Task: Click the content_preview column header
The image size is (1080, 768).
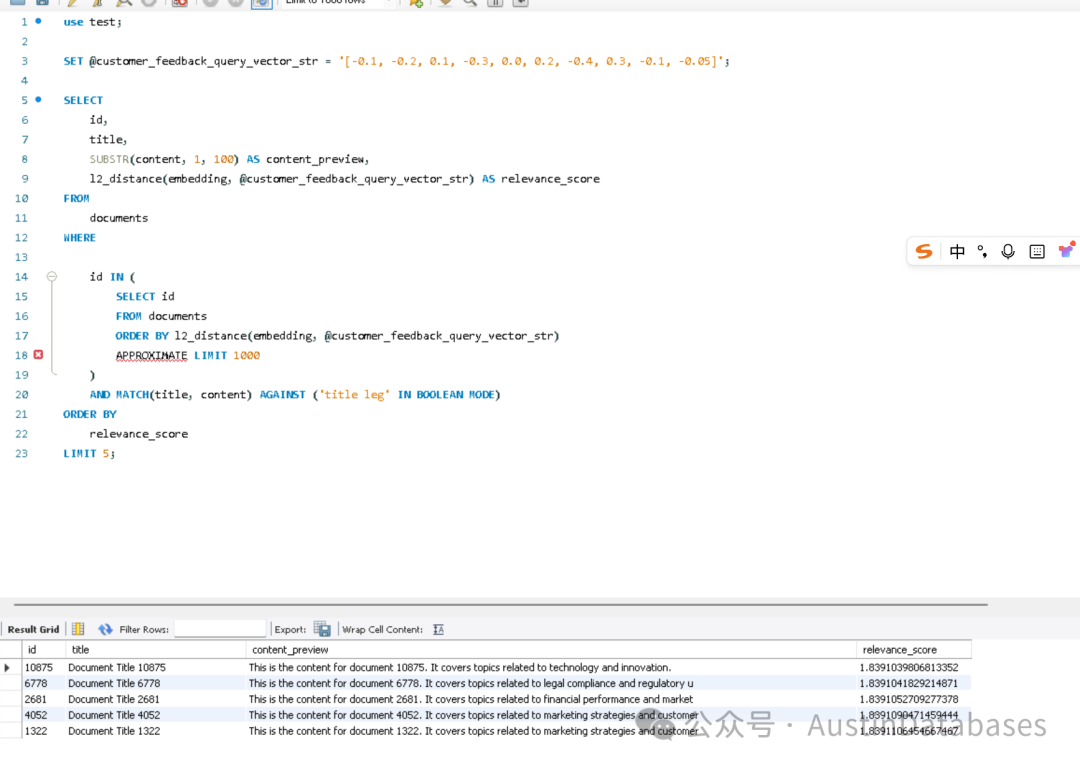Action: pos(551,650)
